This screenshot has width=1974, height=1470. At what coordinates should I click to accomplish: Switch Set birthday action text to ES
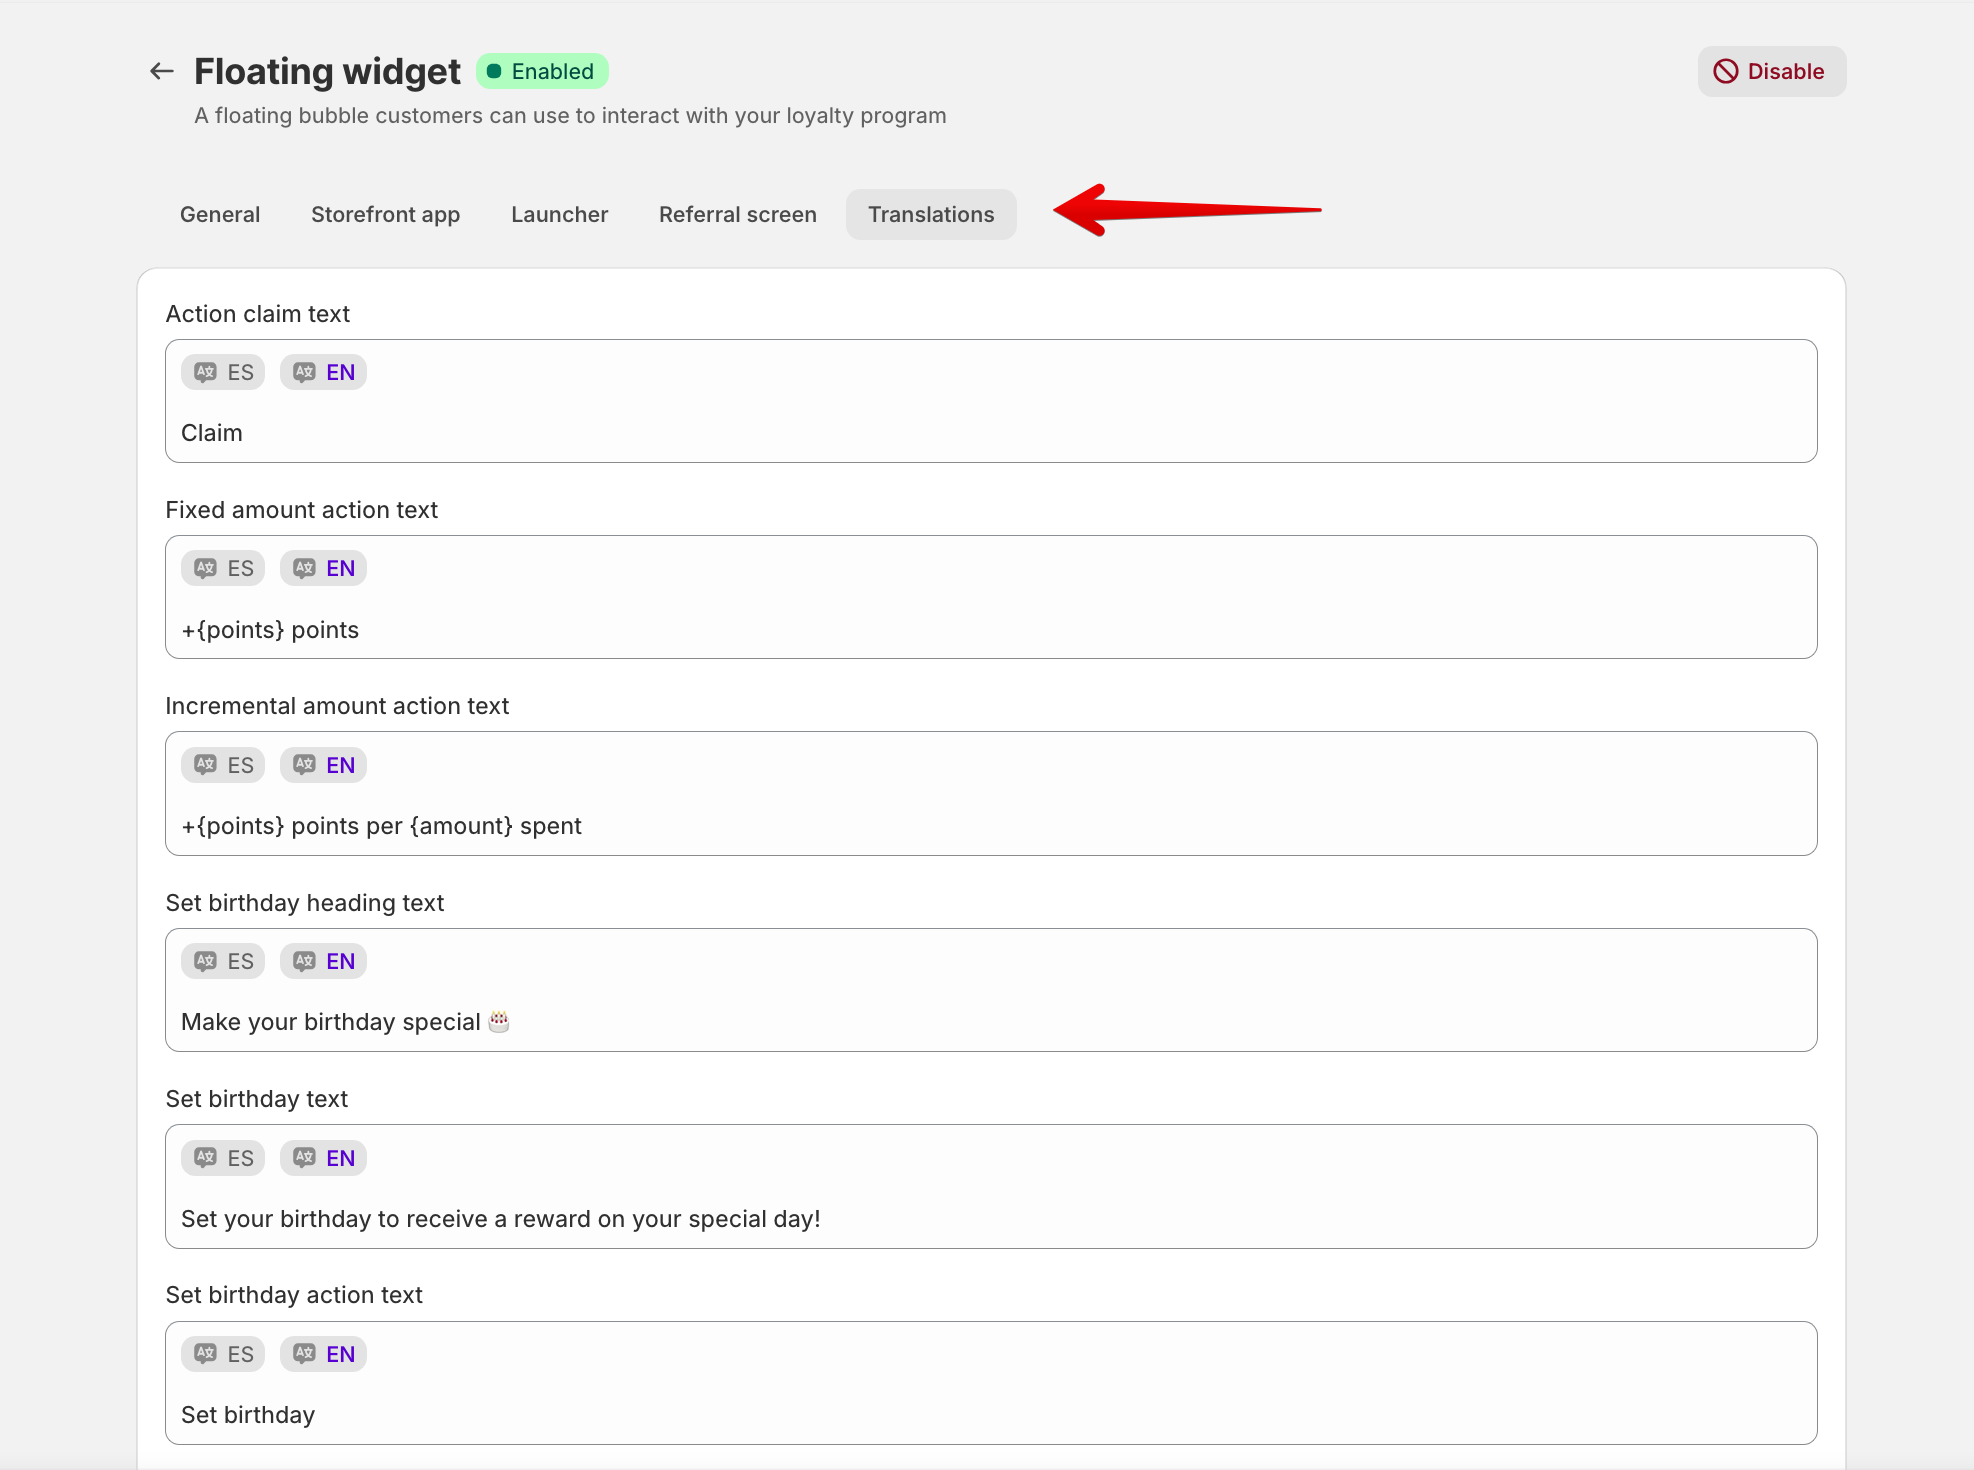pyautogui.click(x=223, y=1354)
